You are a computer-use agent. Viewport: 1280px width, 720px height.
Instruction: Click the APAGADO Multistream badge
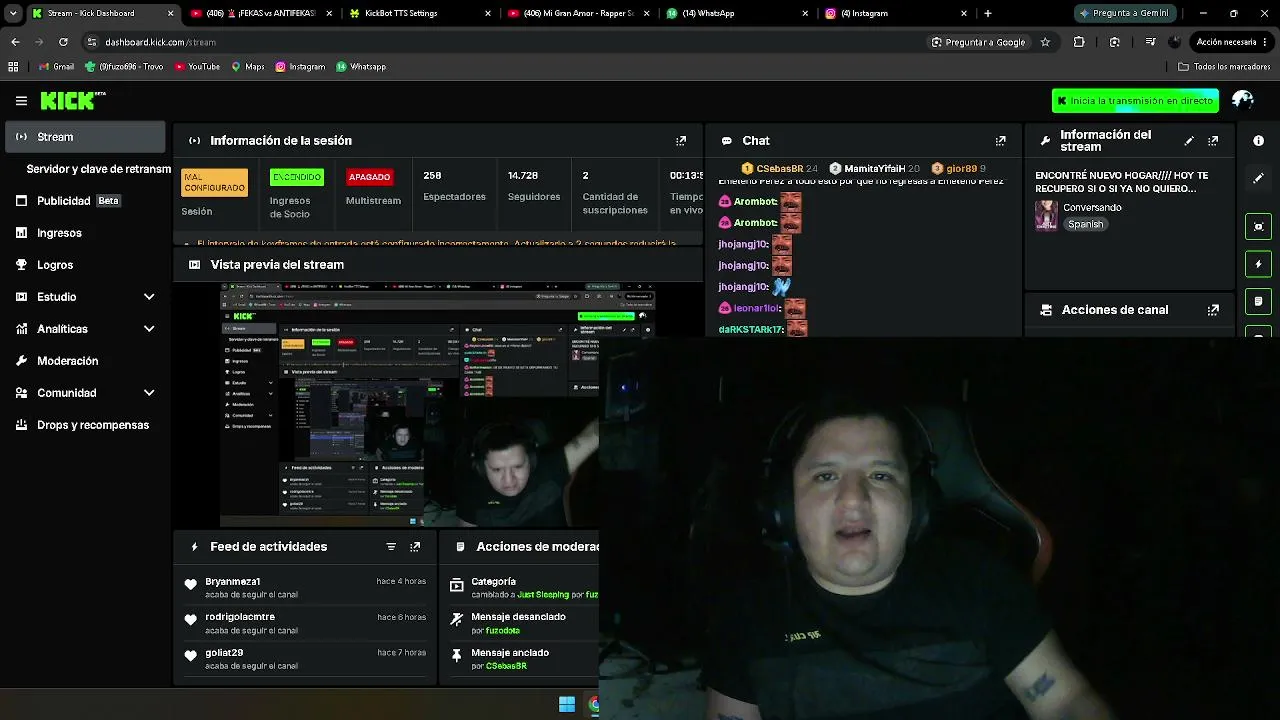click(369, 177)
